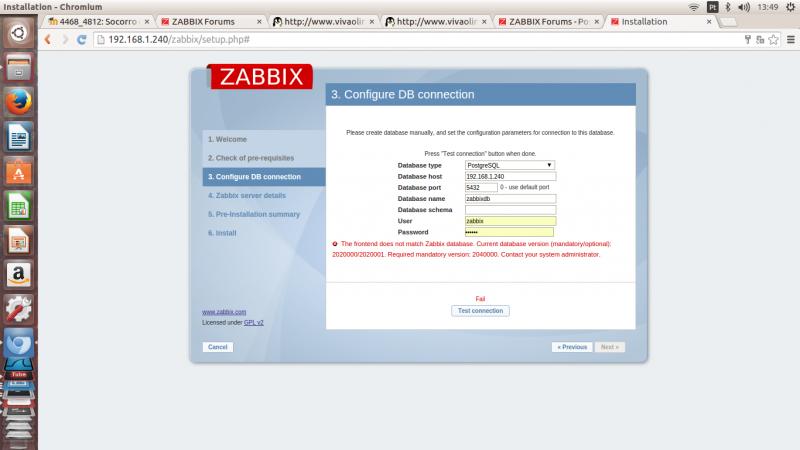The height and width of the screenshot is (450, 800).
Task: Click the Cancel button
Action: click(x=218, y=347)
